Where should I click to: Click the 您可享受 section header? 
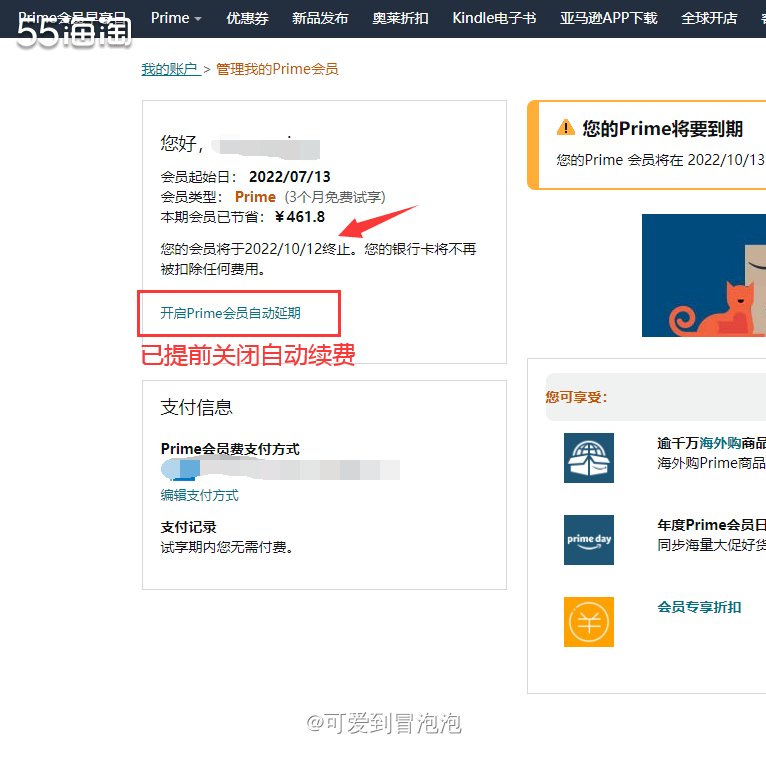click(x=576, y=397)
